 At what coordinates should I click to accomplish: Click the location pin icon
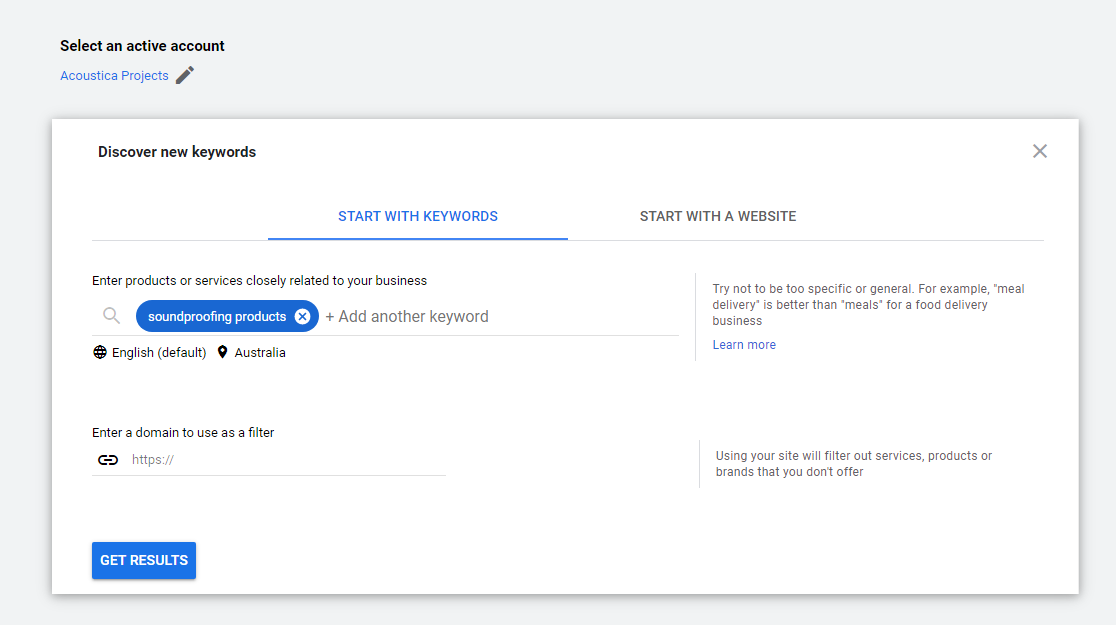pos(222,352)
